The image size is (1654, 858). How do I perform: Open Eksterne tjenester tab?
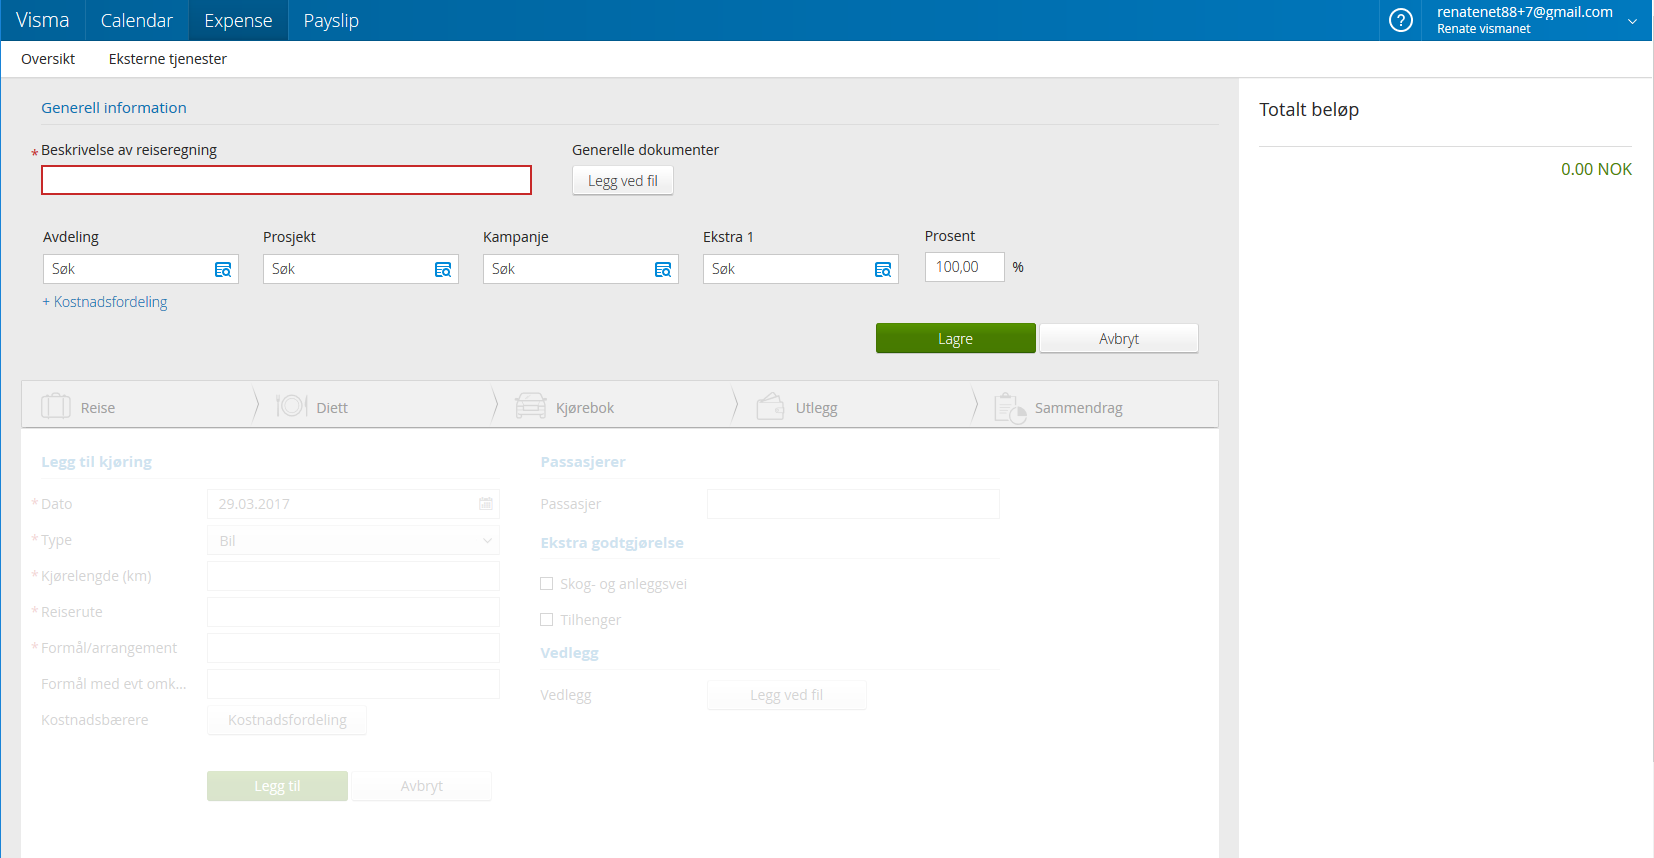pyautogui.click(x=168, y=59)
